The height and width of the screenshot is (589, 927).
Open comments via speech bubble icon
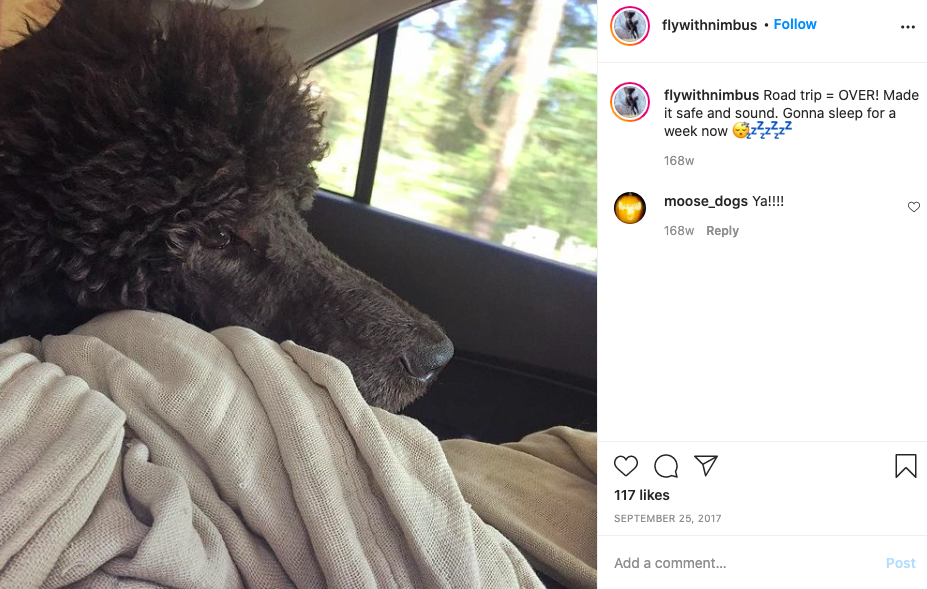tap(666, 466)
